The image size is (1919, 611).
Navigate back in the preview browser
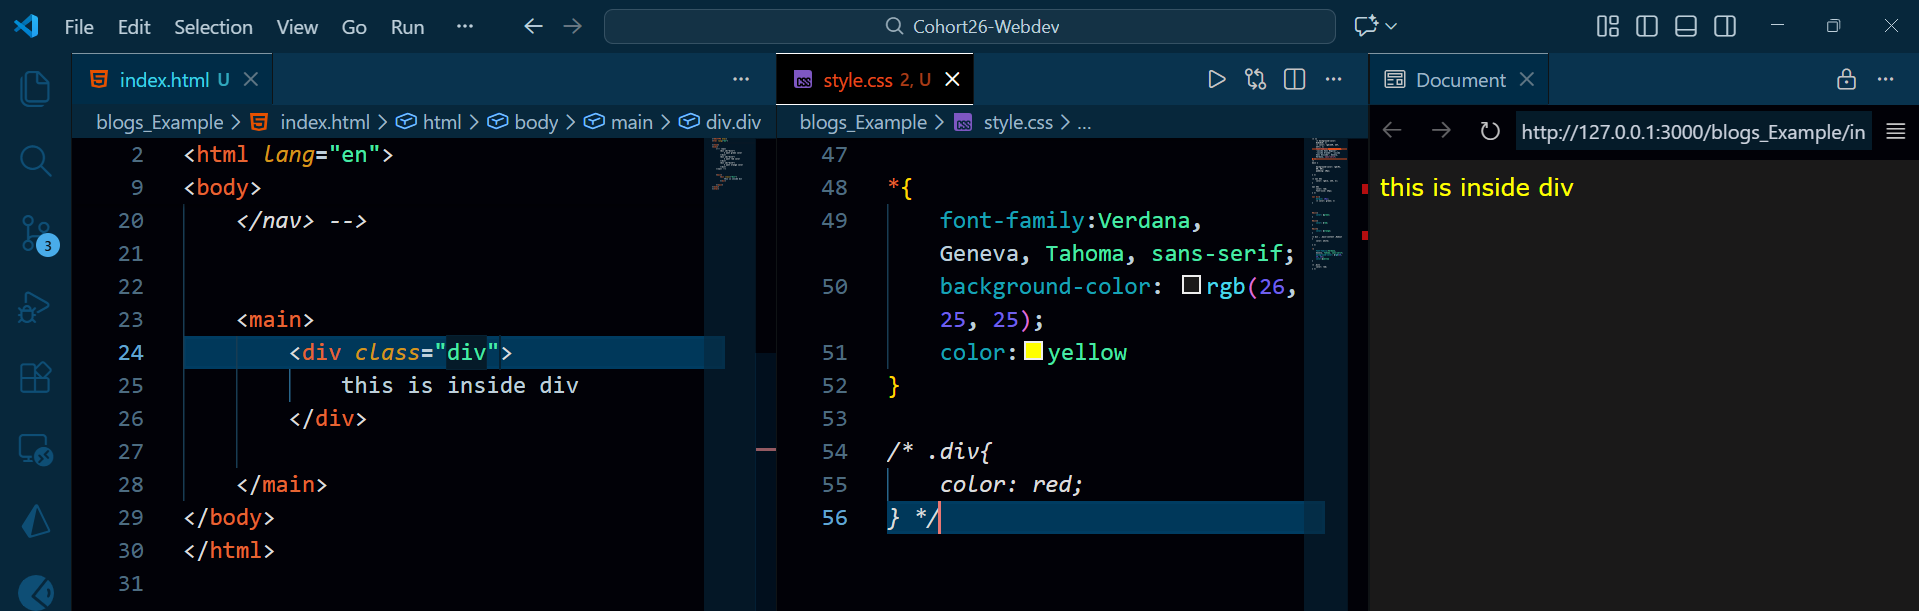pyautogui.click(x=1392, y=131)
